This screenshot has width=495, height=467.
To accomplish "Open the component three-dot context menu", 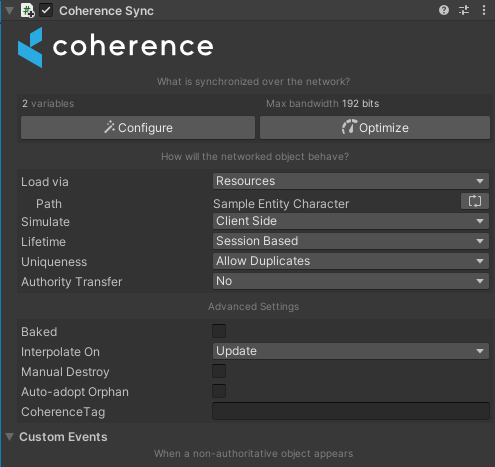I will 484,10.
